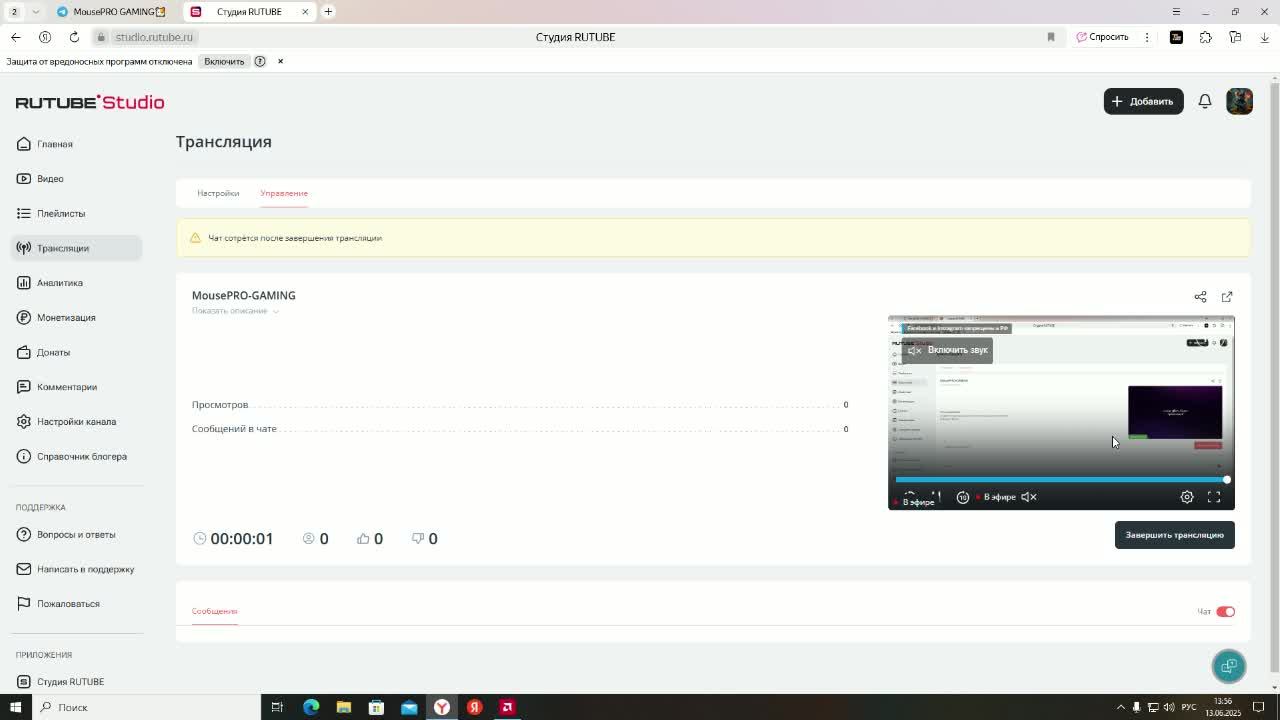Image resolution: width=1280 pixels, height=720 pixels.
Task: Click MousePRO-GAMING stream title
Action: tap(243, 295)
